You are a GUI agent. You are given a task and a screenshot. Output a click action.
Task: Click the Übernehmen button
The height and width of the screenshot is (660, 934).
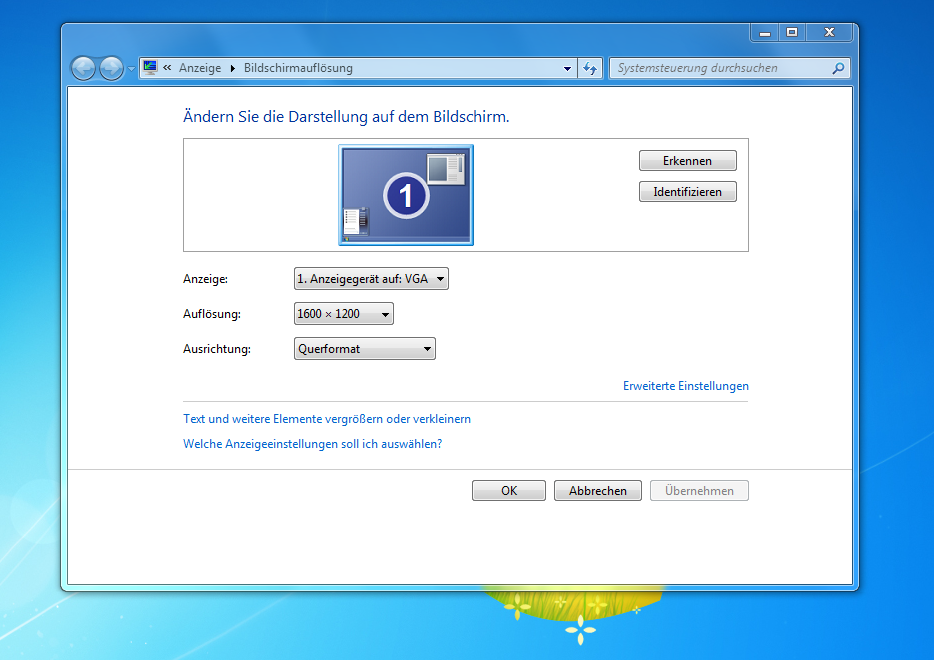[x=699, y=491]
